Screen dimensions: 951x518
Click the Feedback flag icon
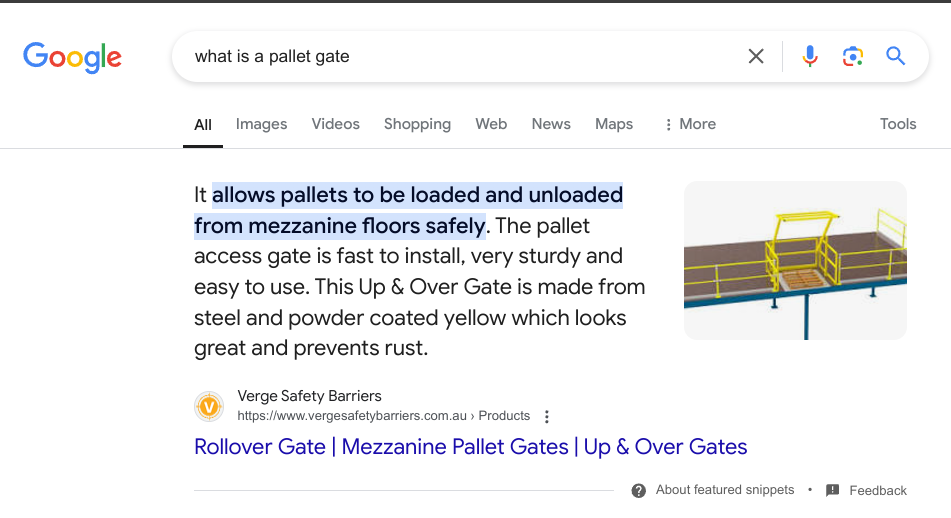[x=833, y=490]
